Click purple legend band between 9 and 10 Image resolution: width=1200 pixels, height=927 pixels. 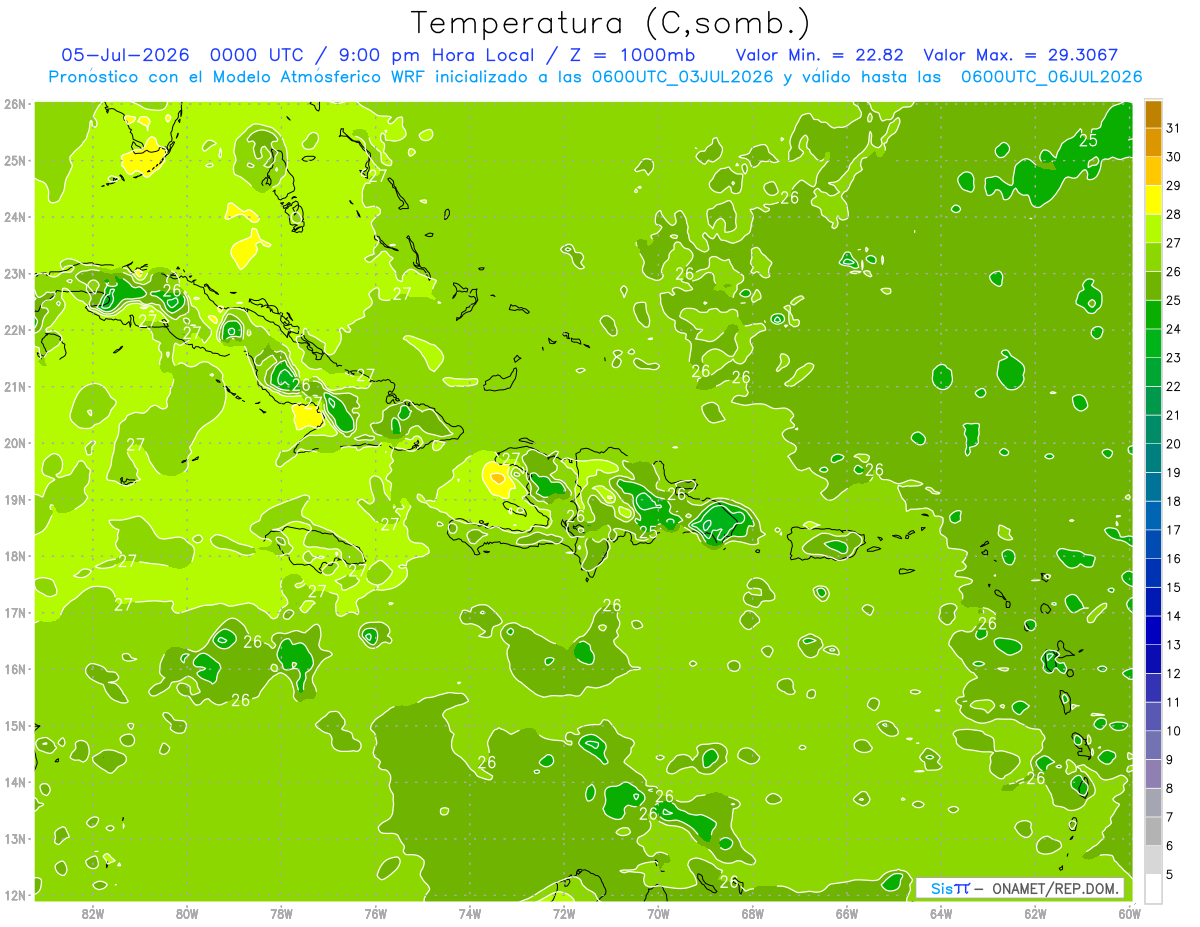point(1153,746)
